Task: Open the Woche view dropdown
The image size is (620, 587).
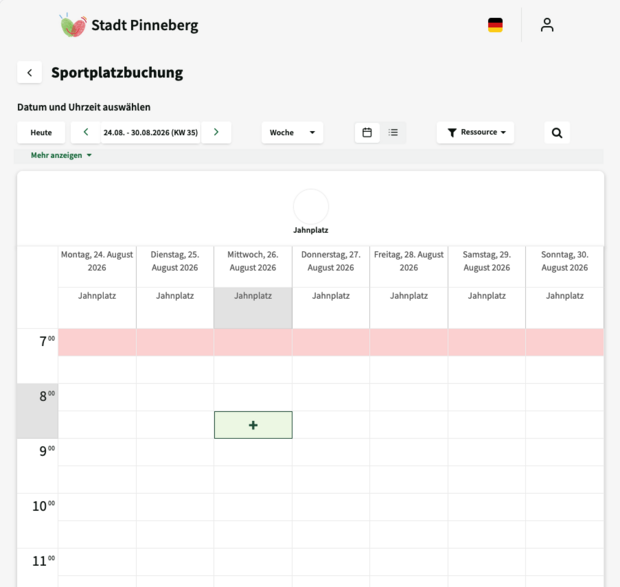Action: pyautogui.click(x=292, y=132)
